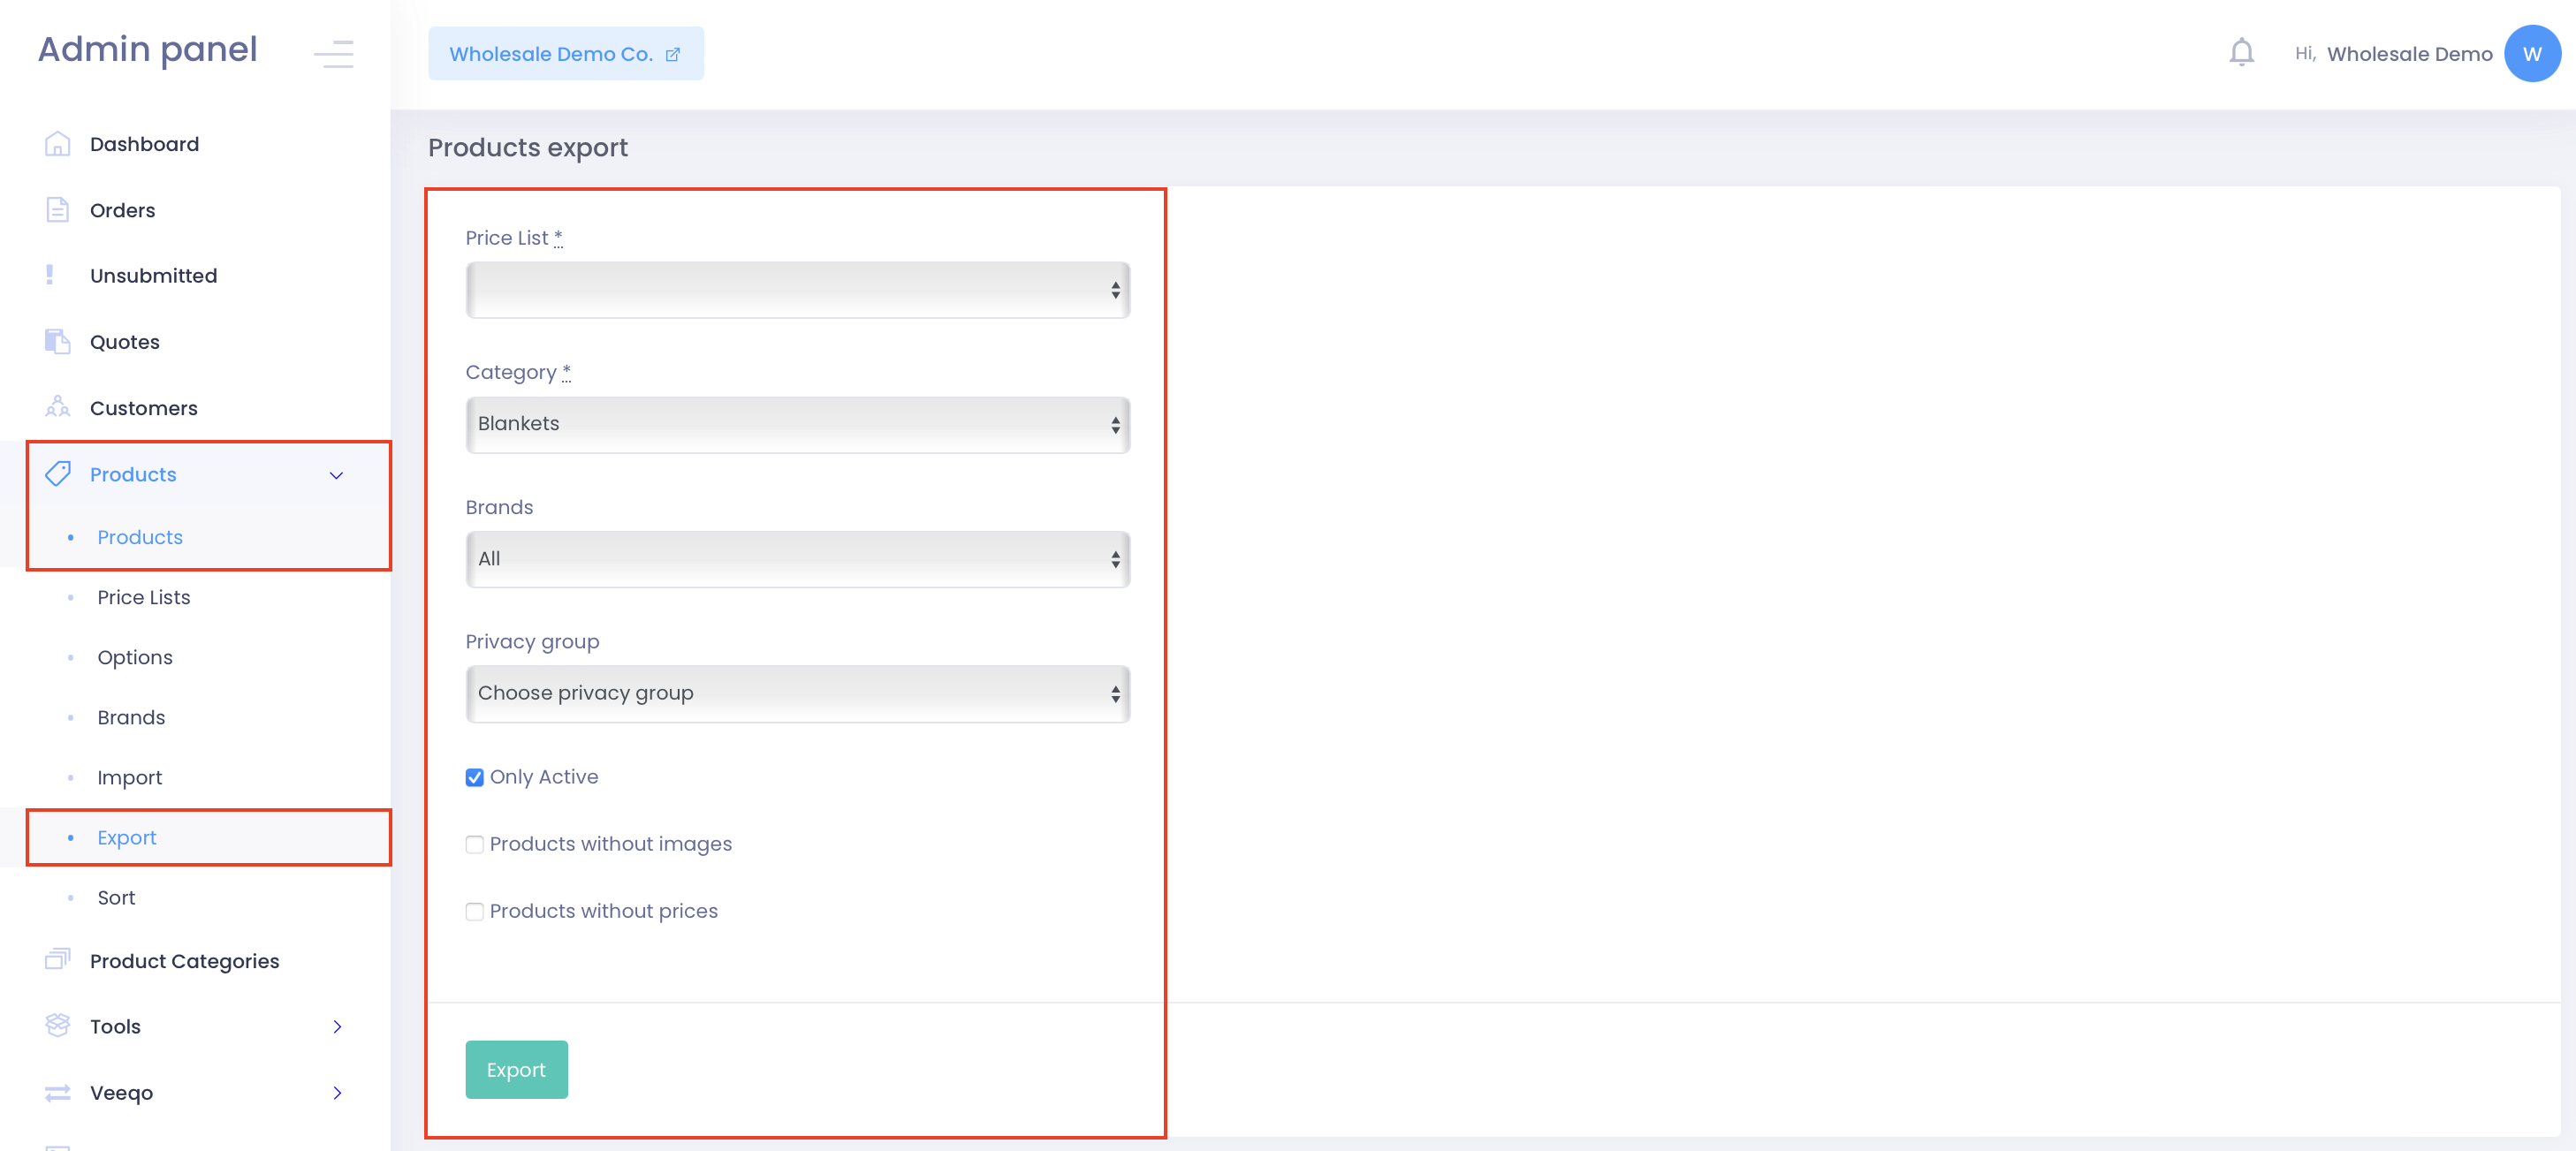Collapse sidebar using hamburger menu icon

click(333, 53)
